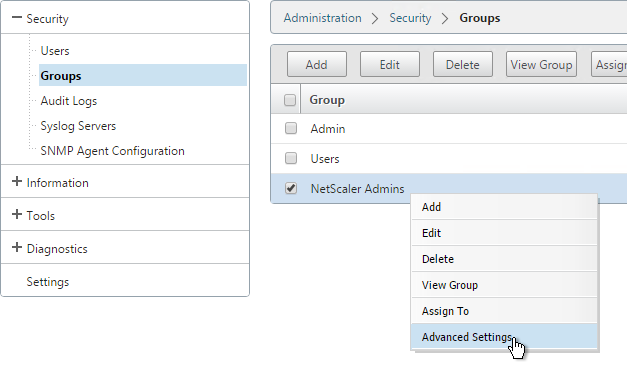Expand the Diagnostics section plus icon
The image size is (627, 381).
pyautogui.click(x=16, y=247)
